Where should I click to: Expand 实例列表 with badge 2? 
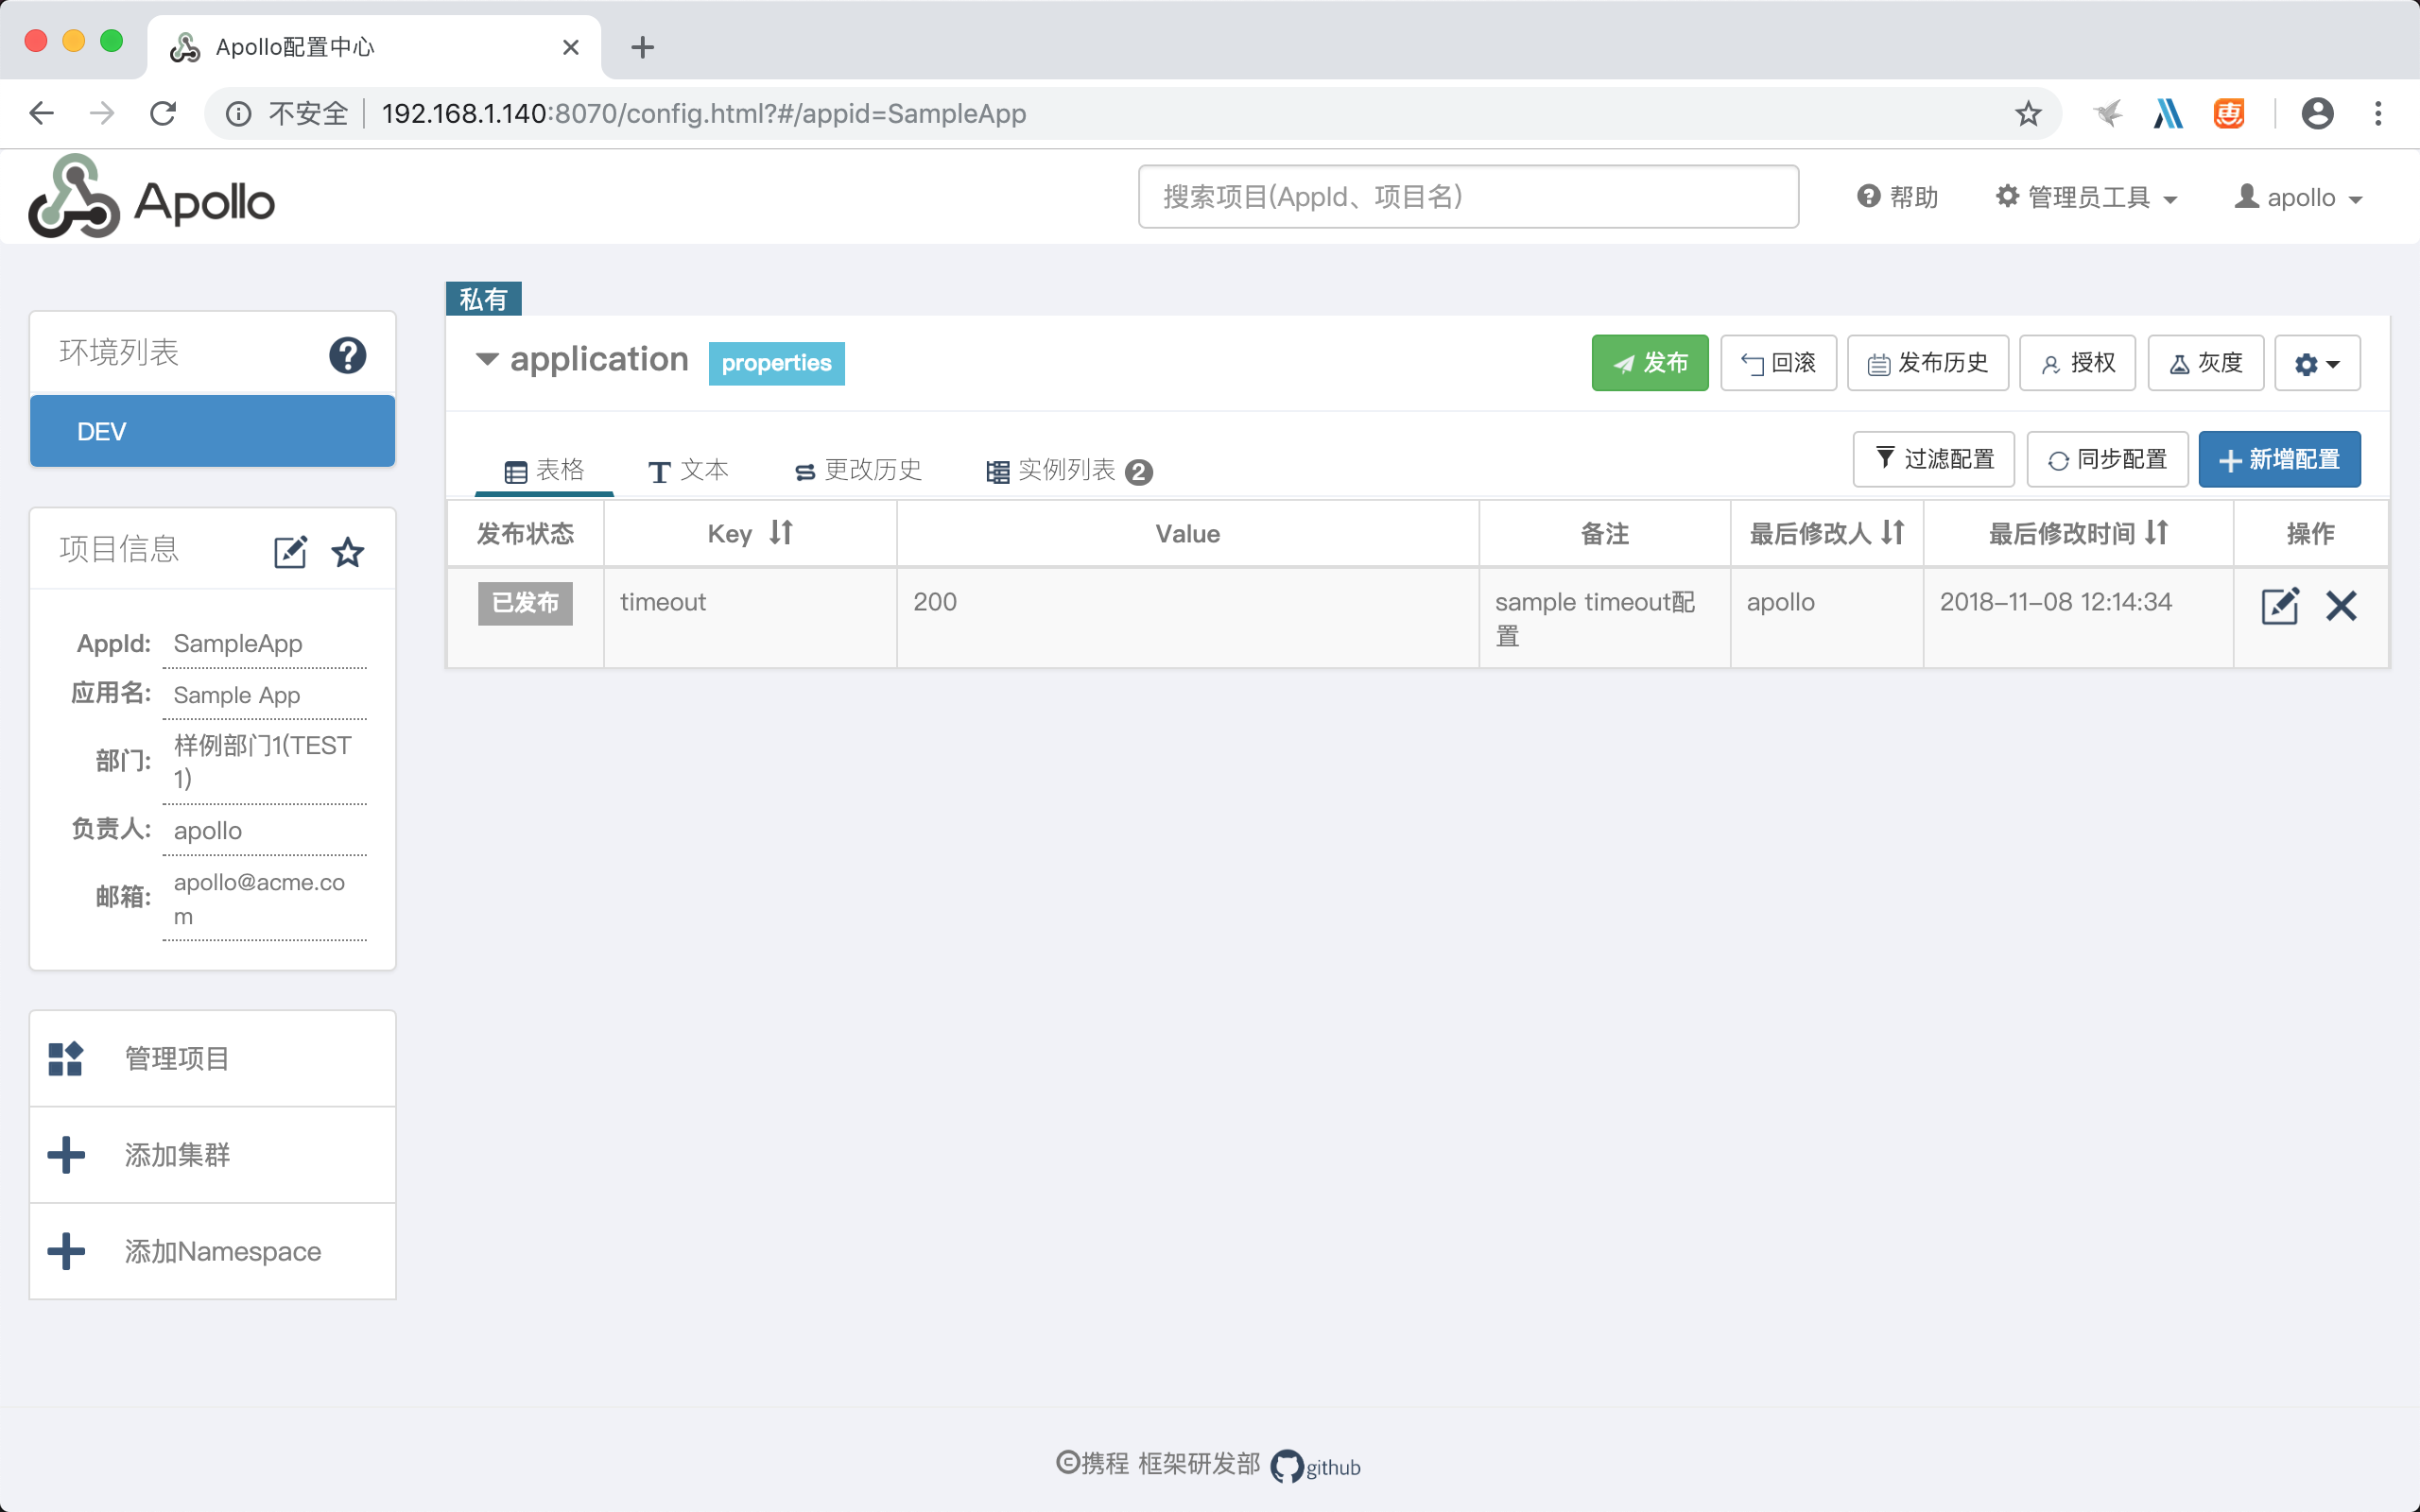point(1066,469)
